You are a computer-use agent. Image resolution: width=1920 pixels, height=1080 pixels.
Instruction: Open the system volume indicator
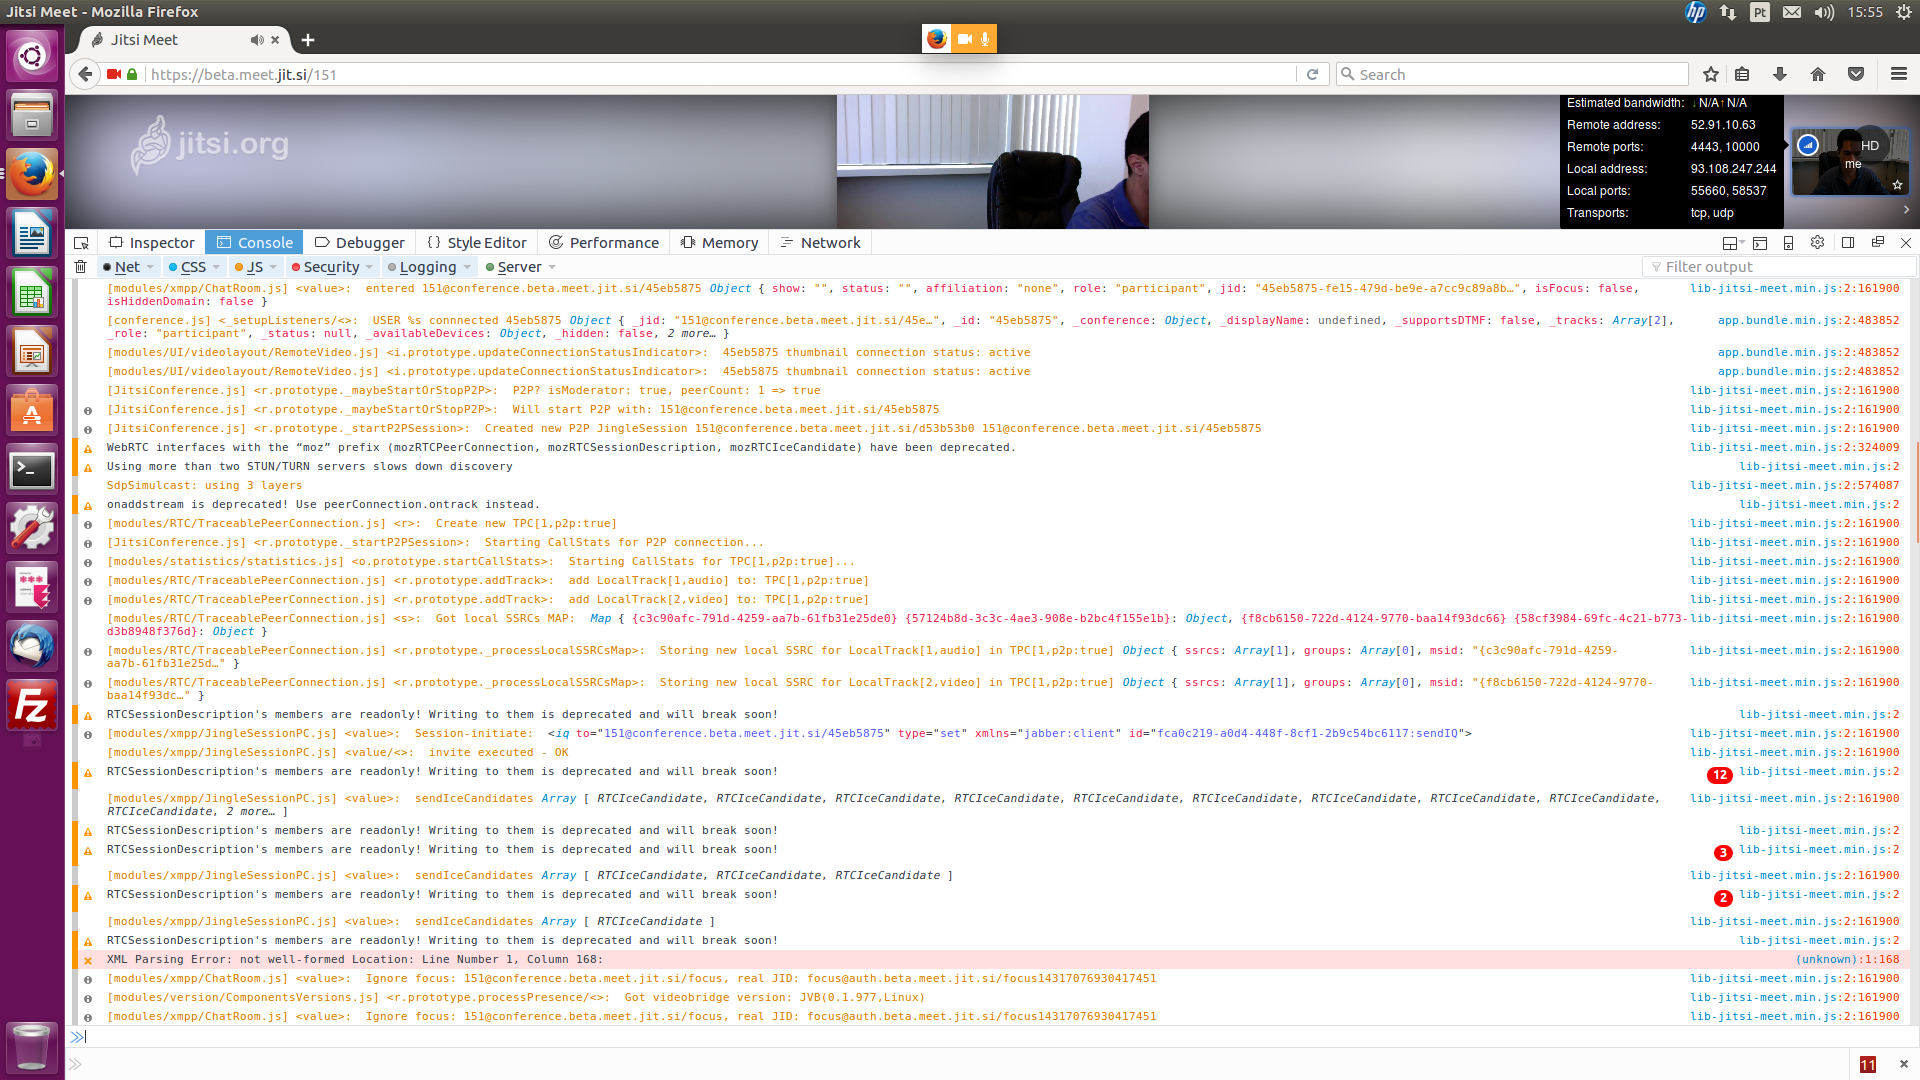click(x=1824, y=12)
